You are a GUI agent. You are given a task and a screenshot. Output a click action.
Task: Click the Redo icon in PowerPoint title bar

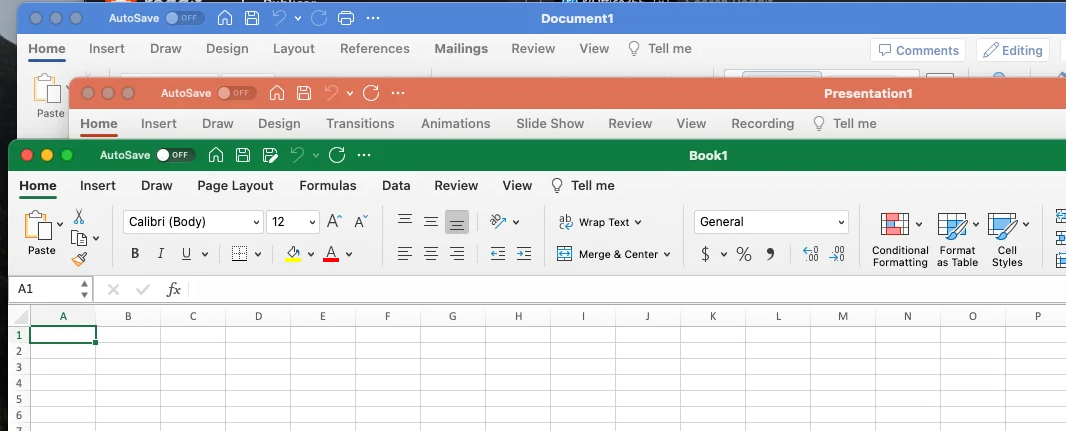(x=371, y=93)
